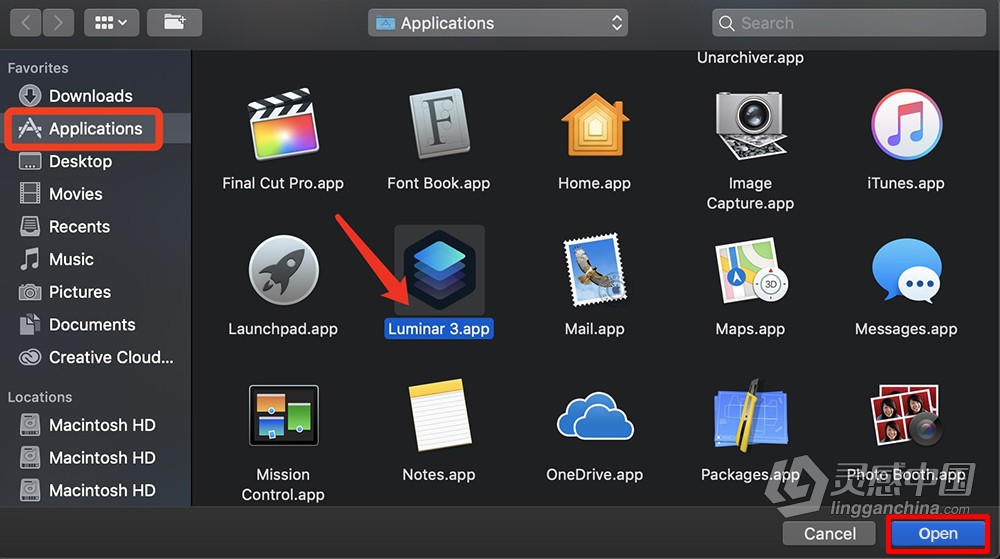Image resolution: width=1000 pixels, height=559 pixels.
Task: Select the Messages.app speech bubble icon
Action: point(906,270)
